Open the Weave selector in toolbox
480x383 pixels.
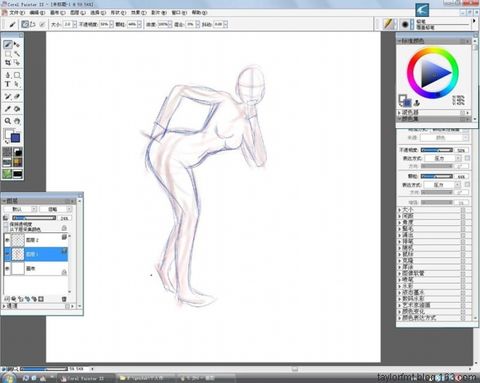click(18, 163)
